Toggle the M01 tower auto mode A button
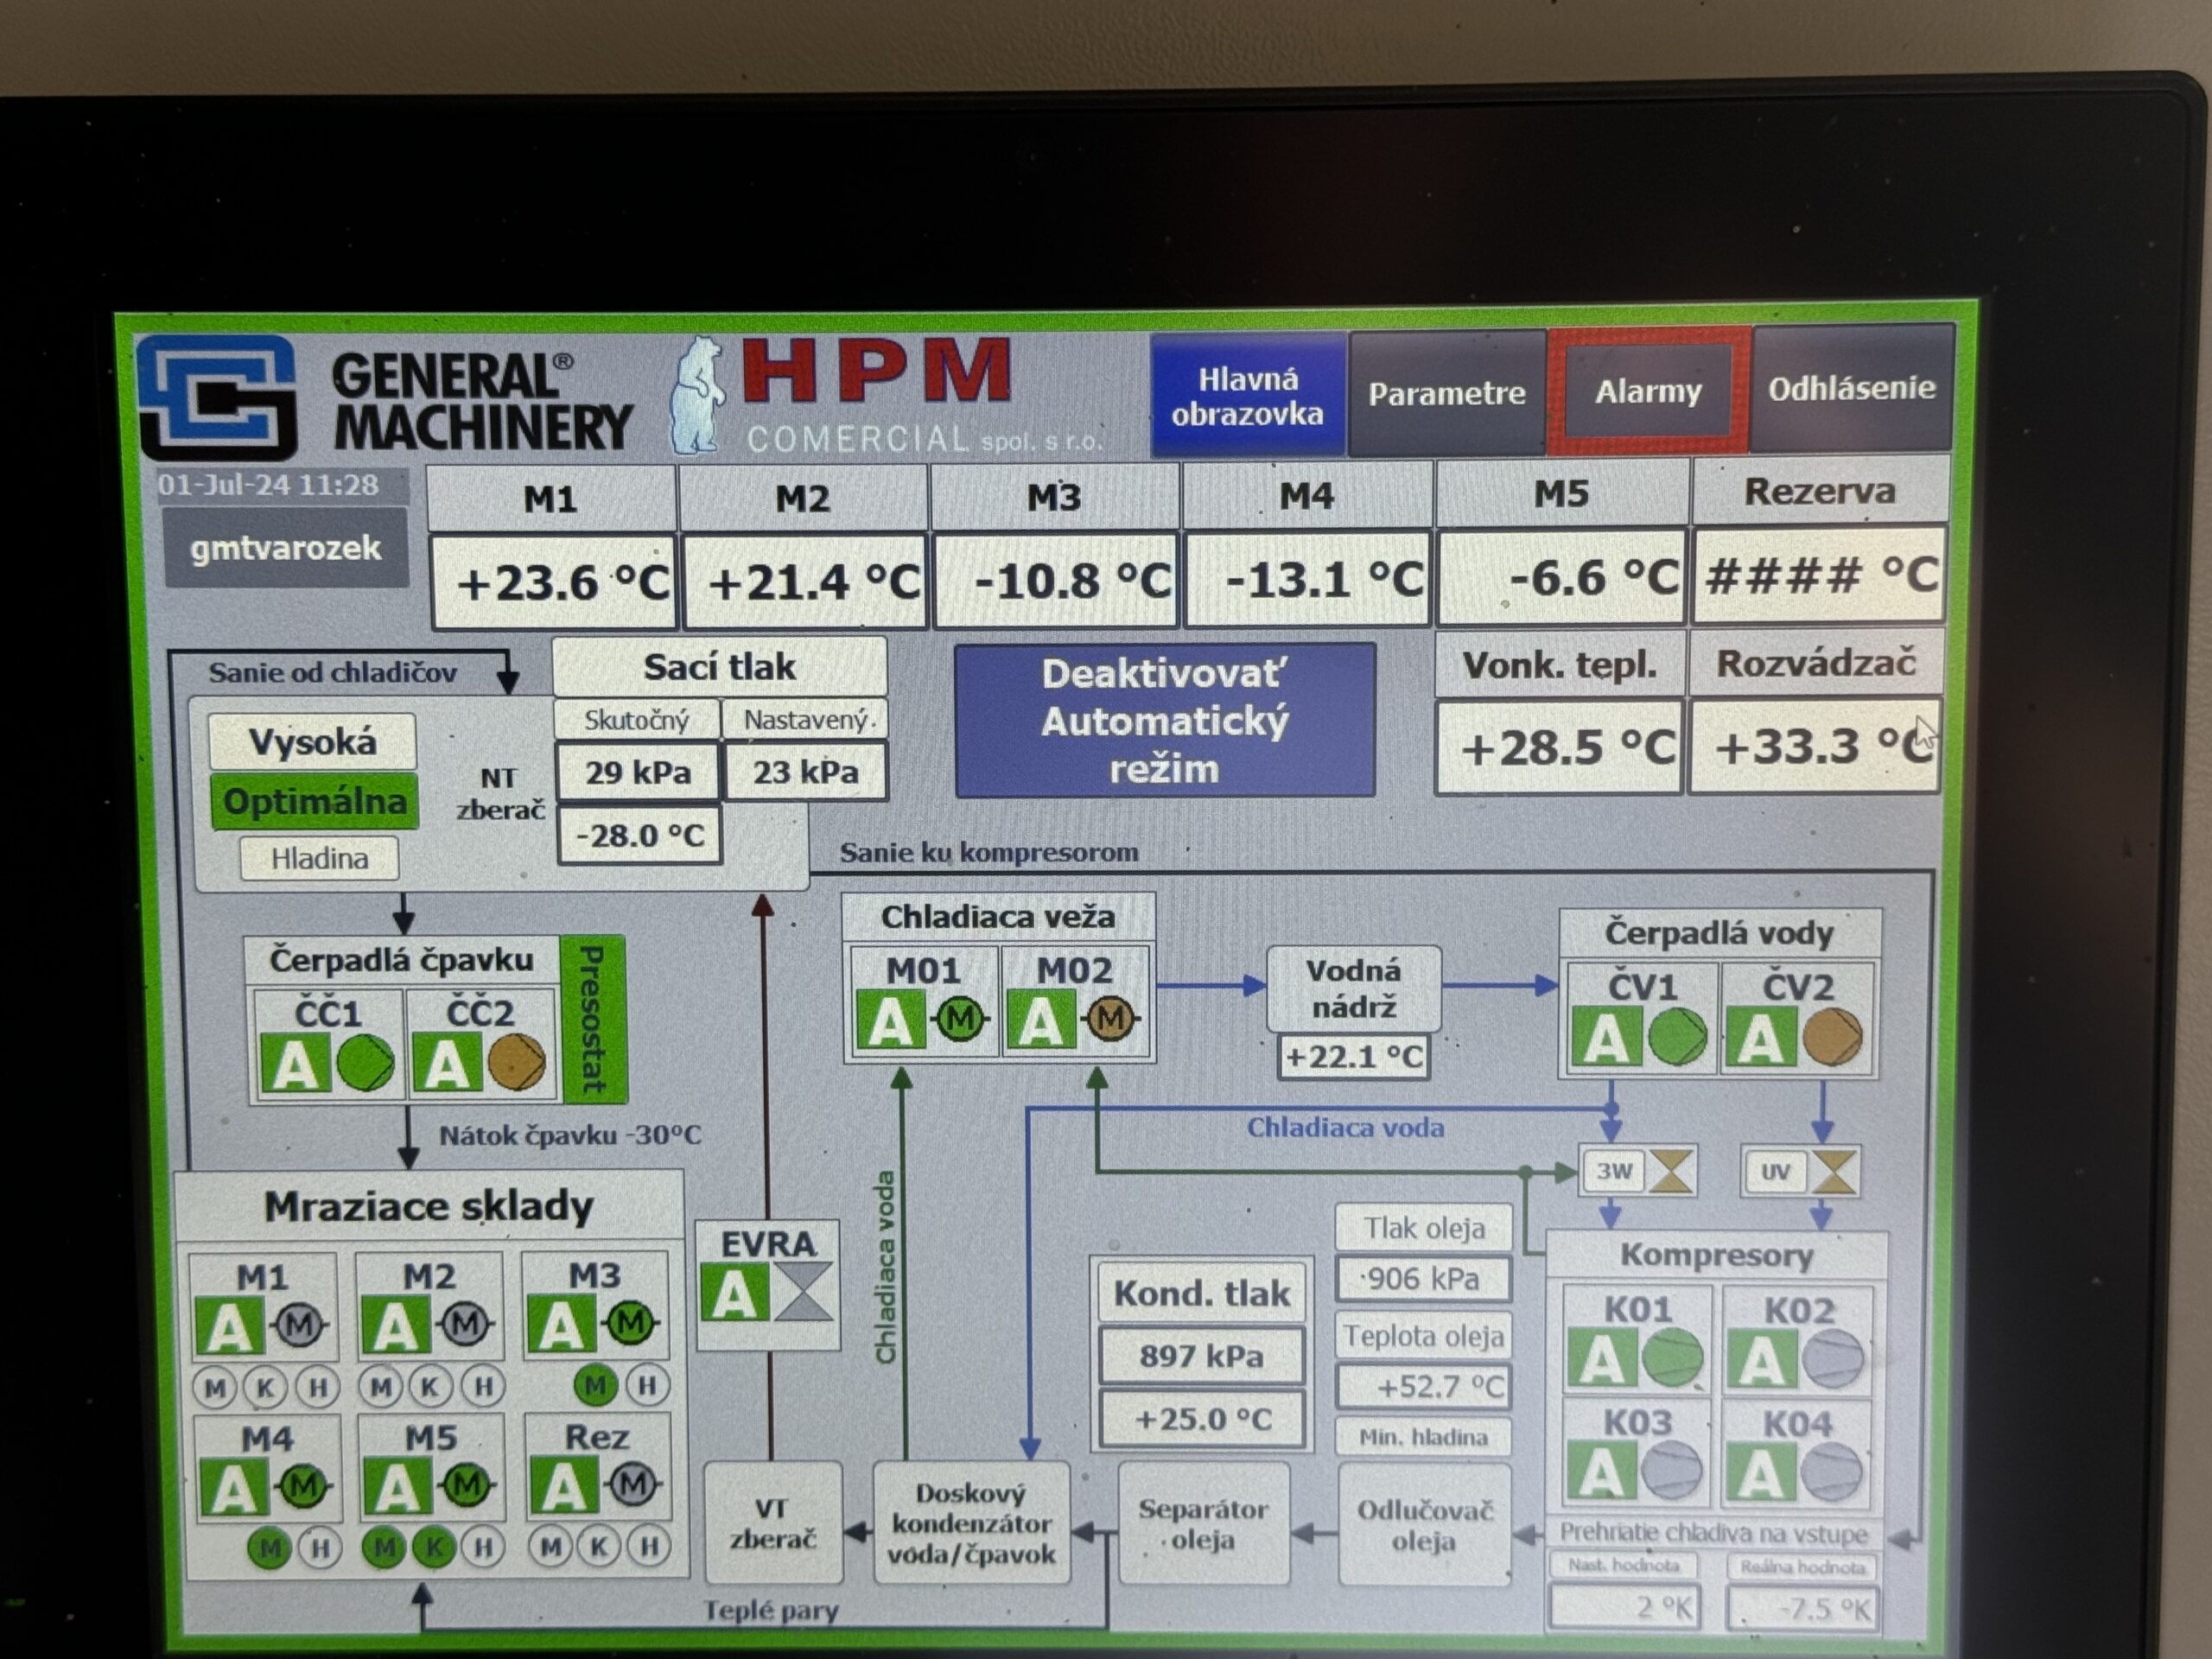The height and width of the screenshot is (1659, 2212). pos(890,1021)
